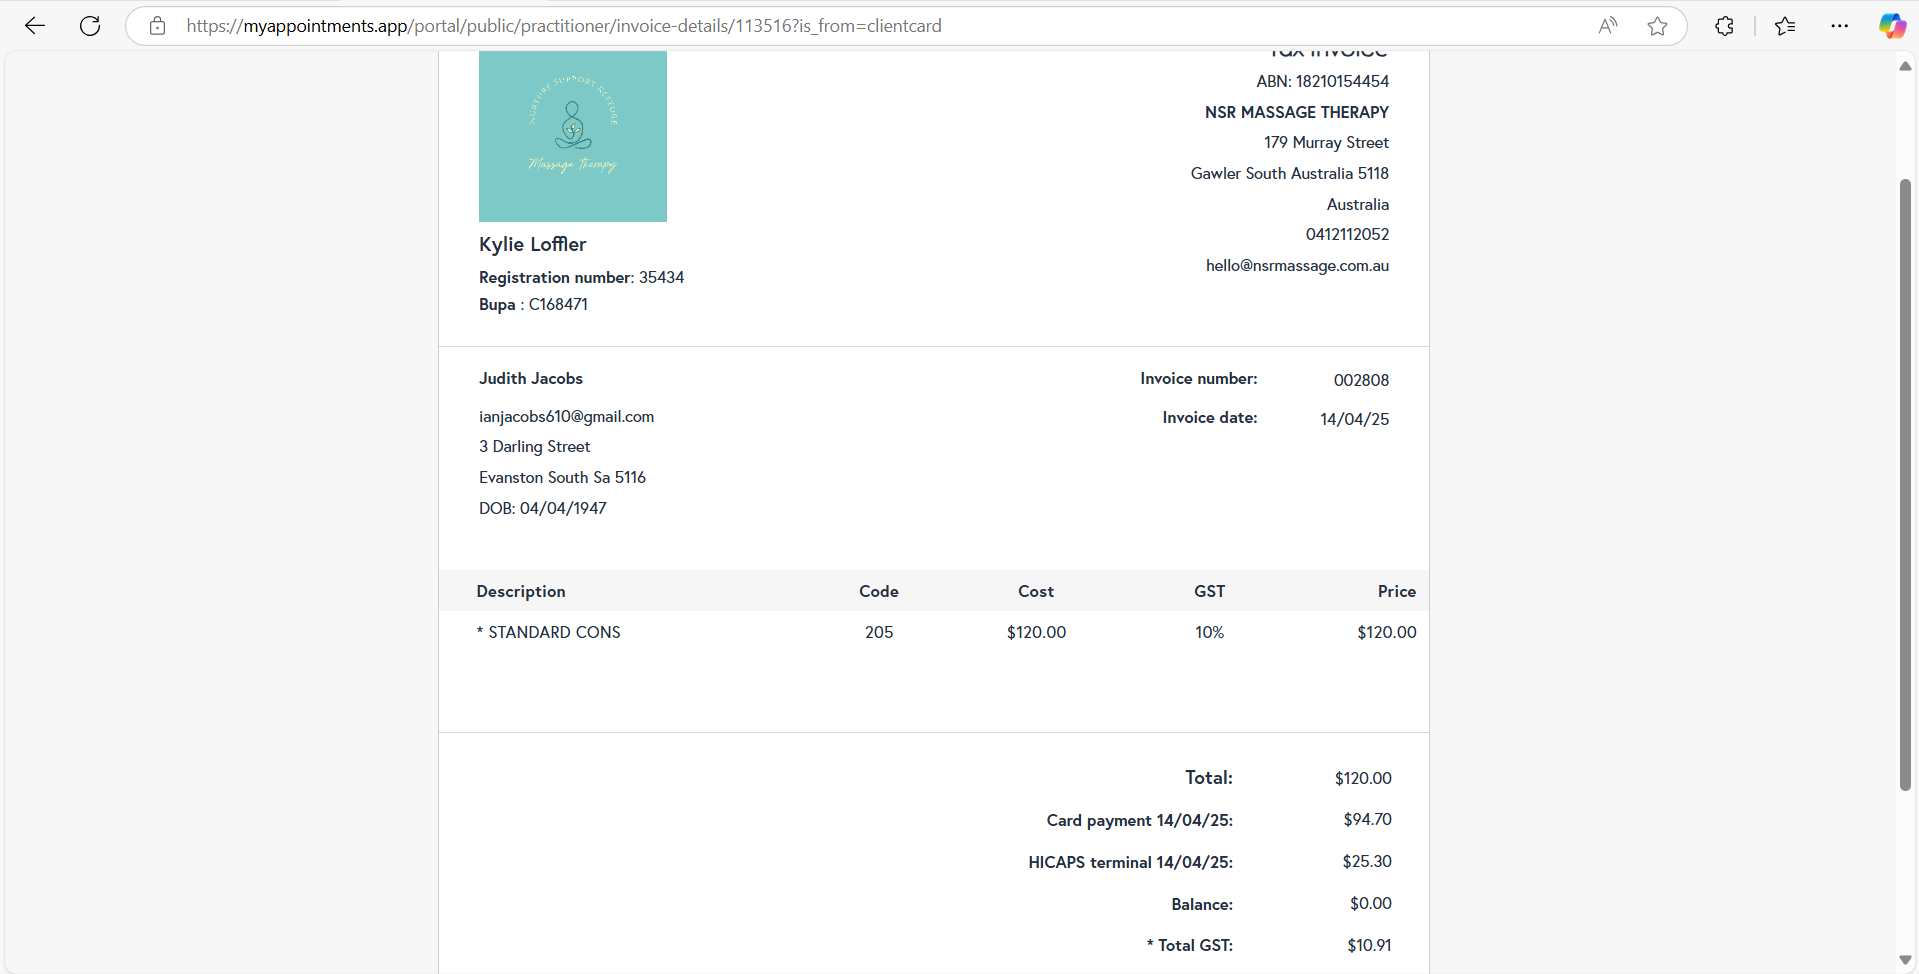The height and width of the screenshot is (974, 1919).
Task: Open the Copilot sidebar icon
Action: coord(1891,26)
